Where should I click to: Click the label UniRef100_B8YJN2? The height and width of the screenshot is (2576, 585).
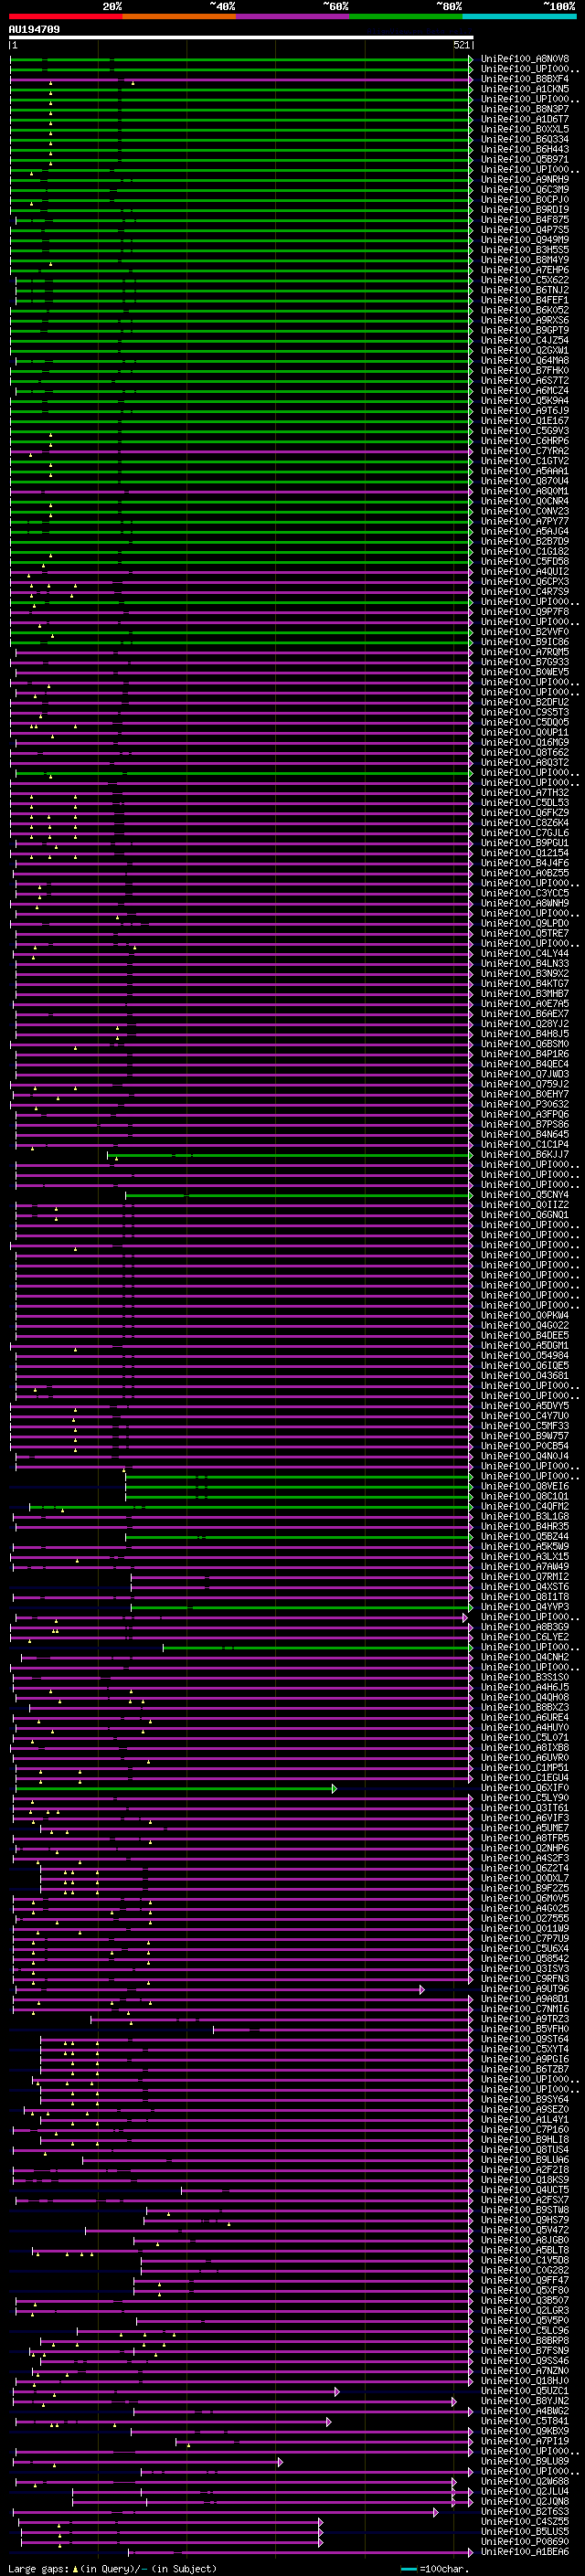(525, 2400)
